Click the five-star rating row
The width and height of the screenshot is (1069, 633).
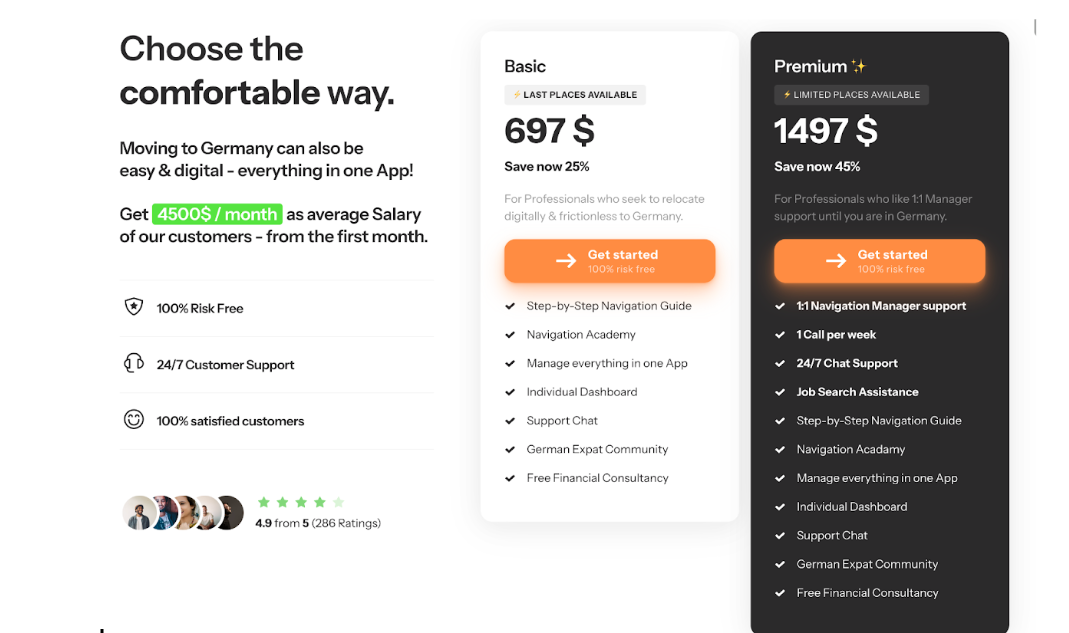(x=301, y=502)
